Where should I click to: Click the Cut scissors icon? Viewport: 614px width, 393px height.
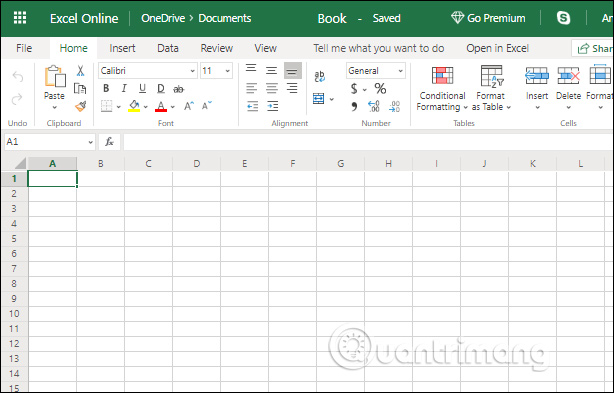[80, 71]
